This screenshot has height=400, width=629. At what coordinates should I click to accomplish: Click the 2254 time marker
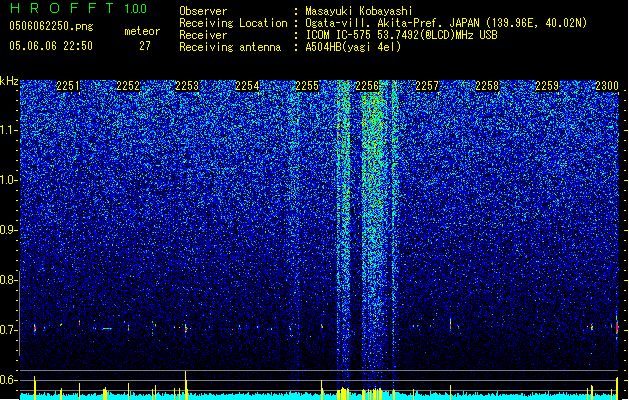pos(247,86)
